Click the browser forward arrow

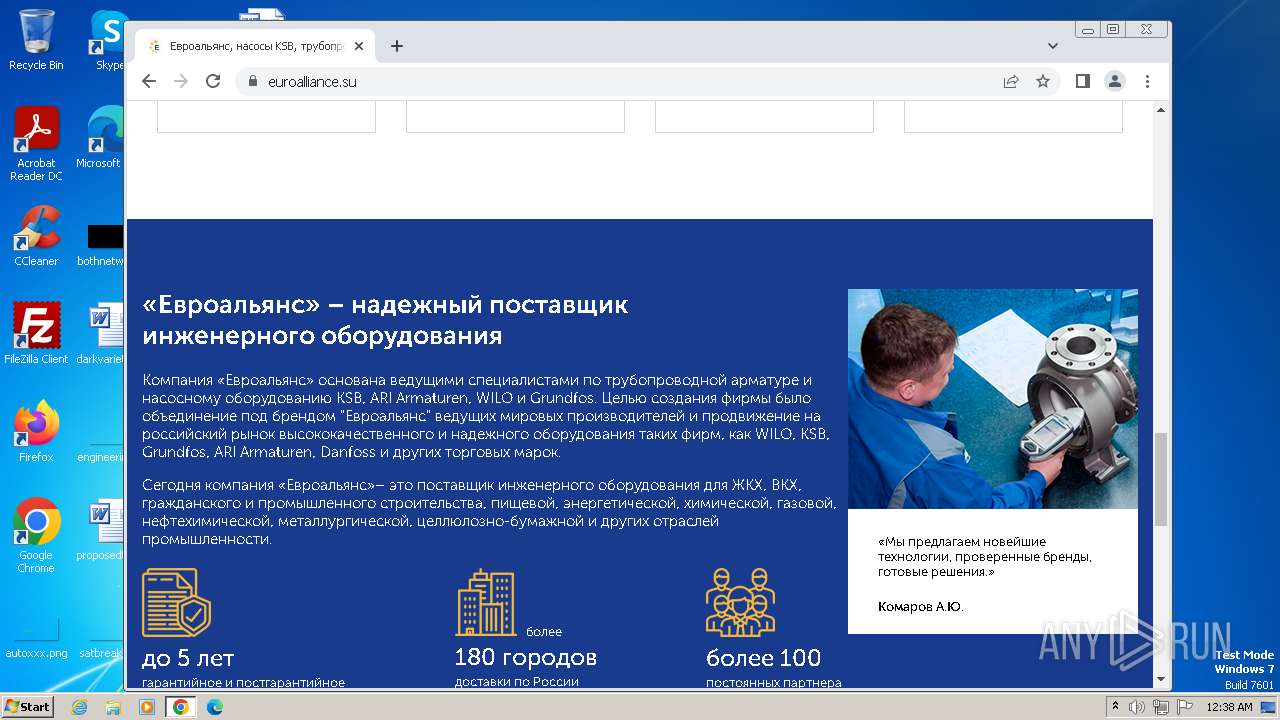click(181, 82)
